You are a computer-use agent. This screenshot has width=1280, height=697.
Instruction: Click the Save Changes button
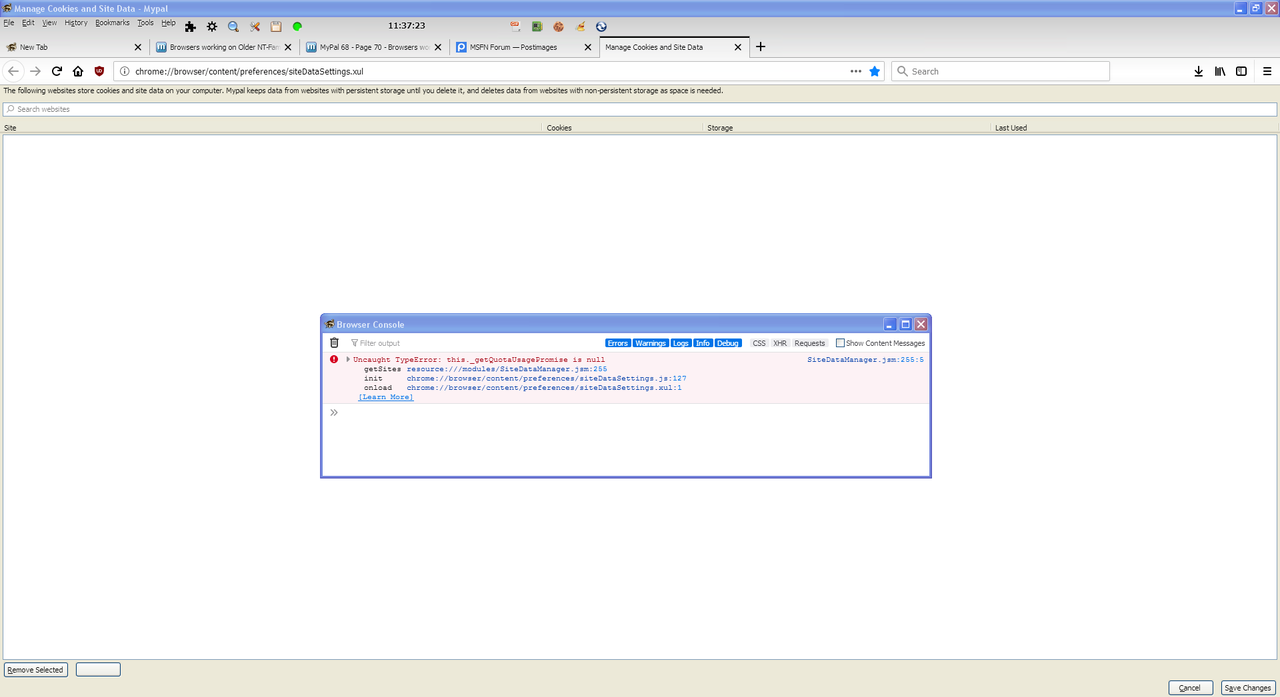pos(1248,688)
